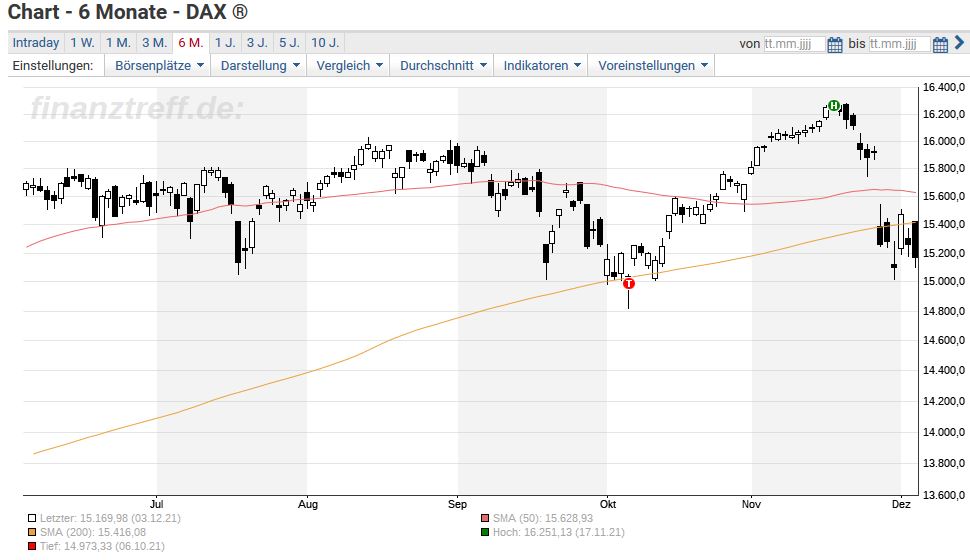Click 'Letzter: 15.169,98 (03.12.21)' legend text

click(110, 518)
